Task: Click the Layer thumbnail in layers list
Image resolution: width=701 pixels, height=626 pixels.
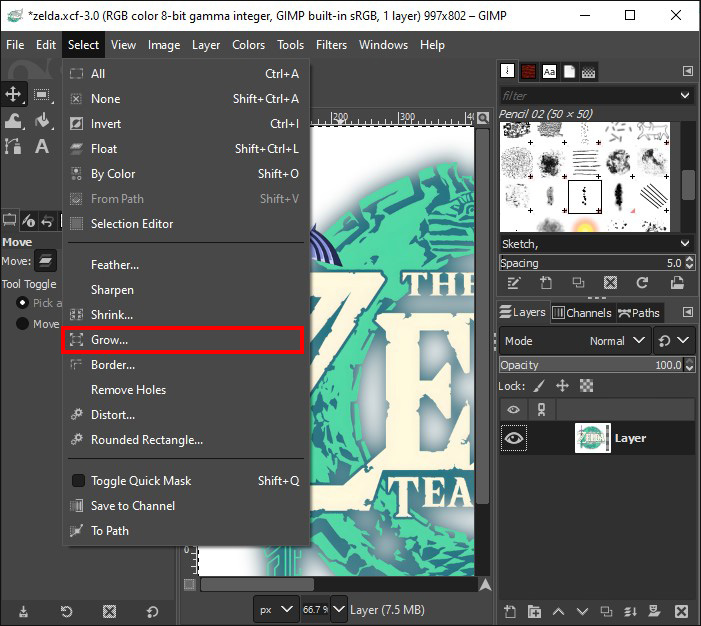Action: tap(592, 438)
